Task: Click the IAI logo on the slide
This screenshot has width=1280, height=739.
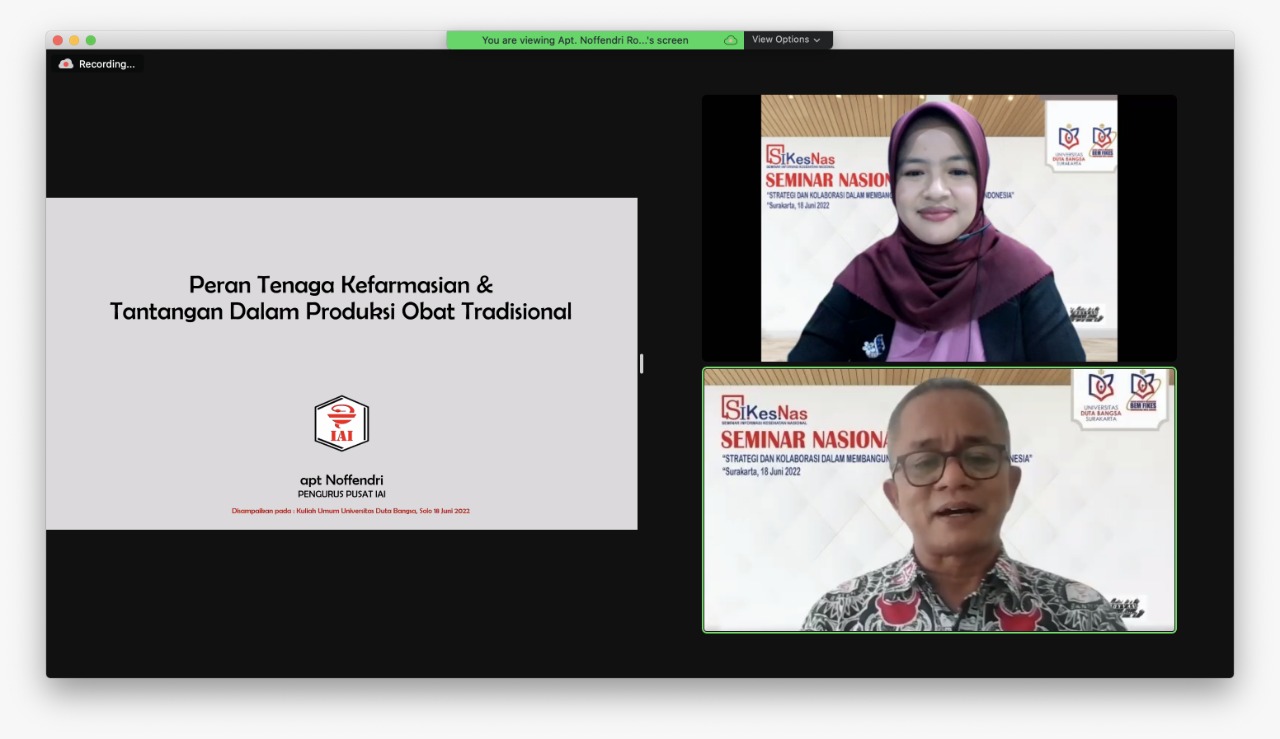Action: tap(342, 423)
